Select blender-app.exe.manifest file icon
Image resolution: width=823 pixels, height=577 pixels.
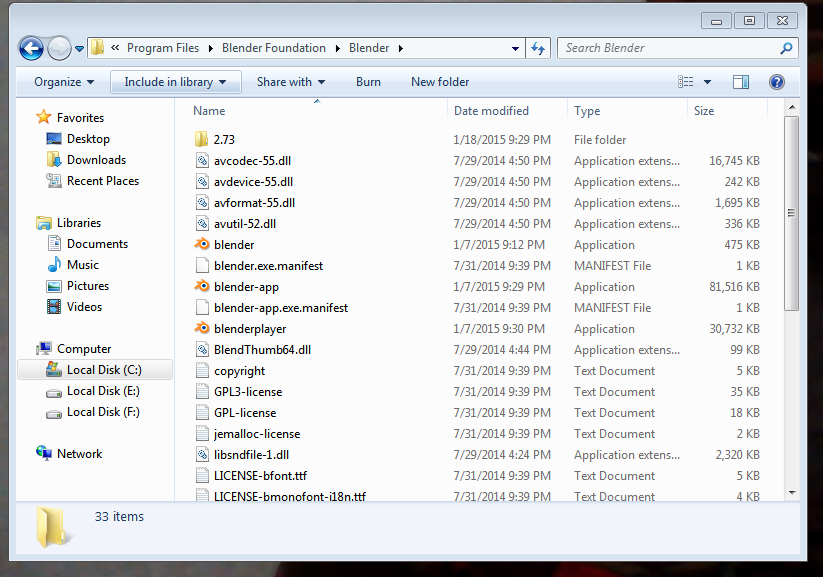202,307
